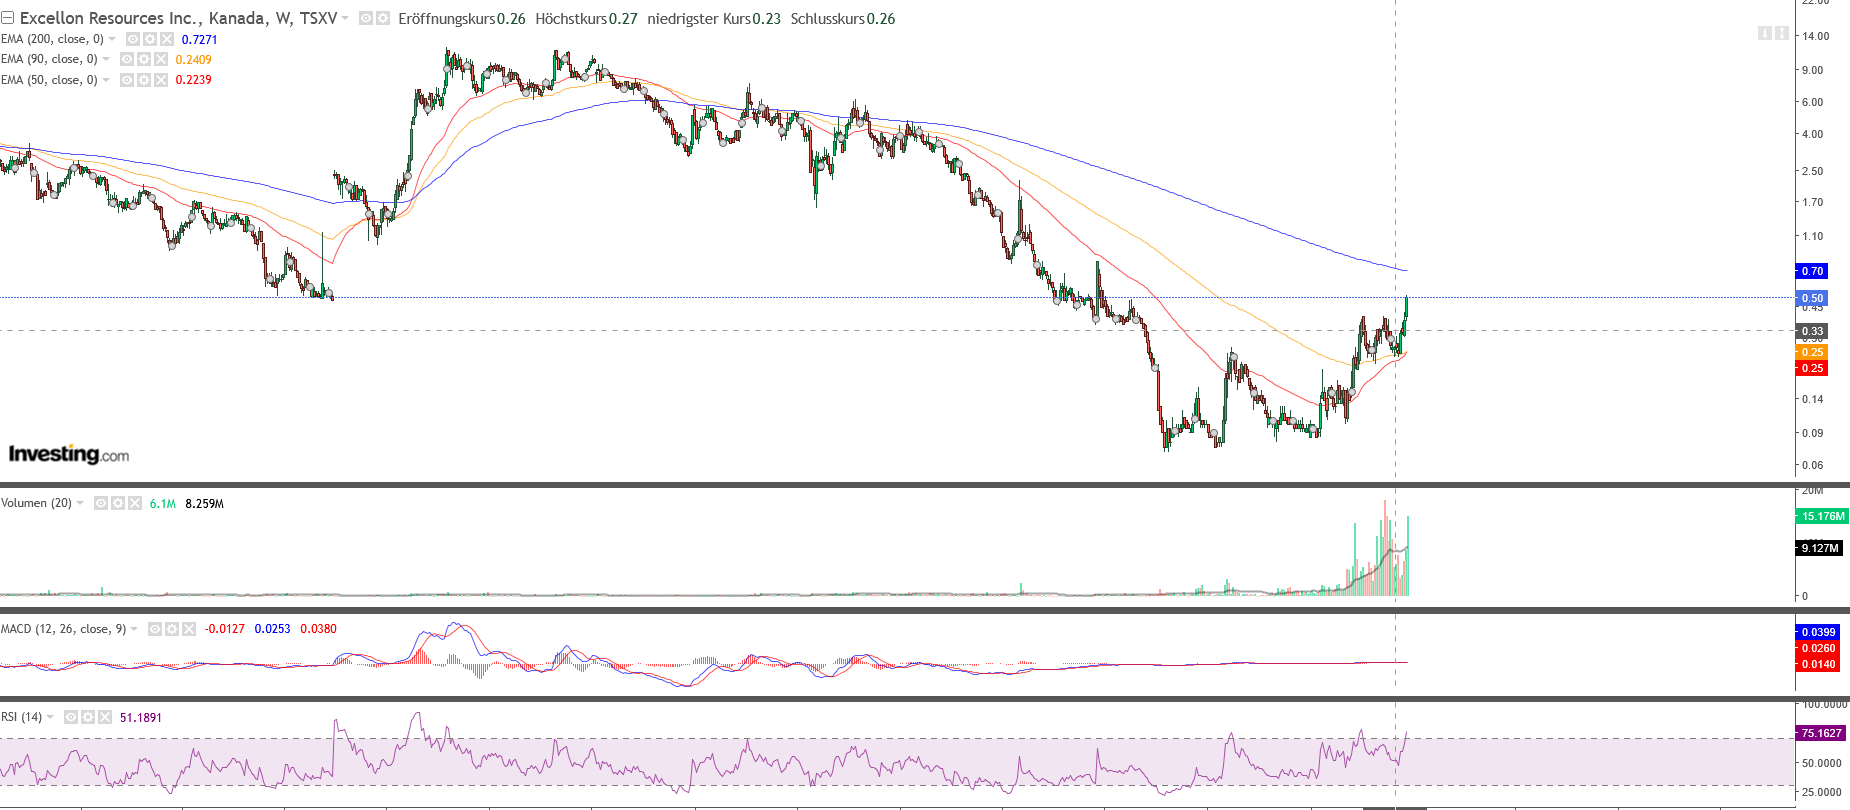Click the Investing.com logo link

click(69, 454)
